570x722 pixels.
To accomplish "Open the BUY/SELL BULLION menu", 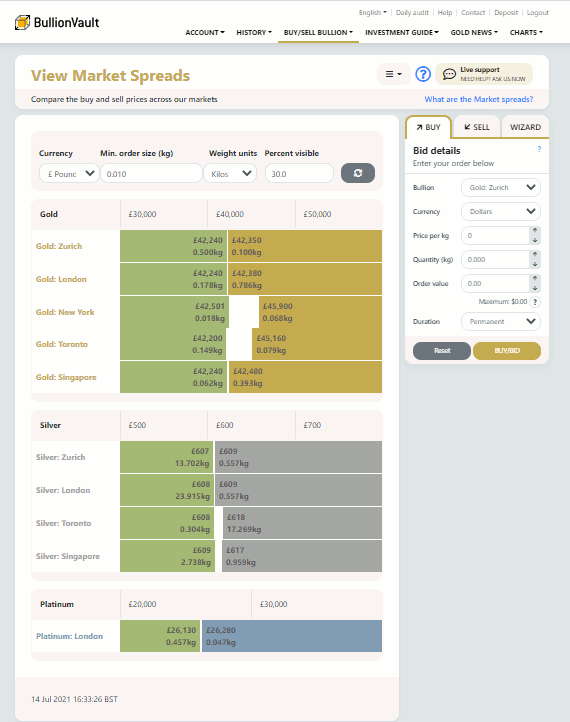I will 318,32.
